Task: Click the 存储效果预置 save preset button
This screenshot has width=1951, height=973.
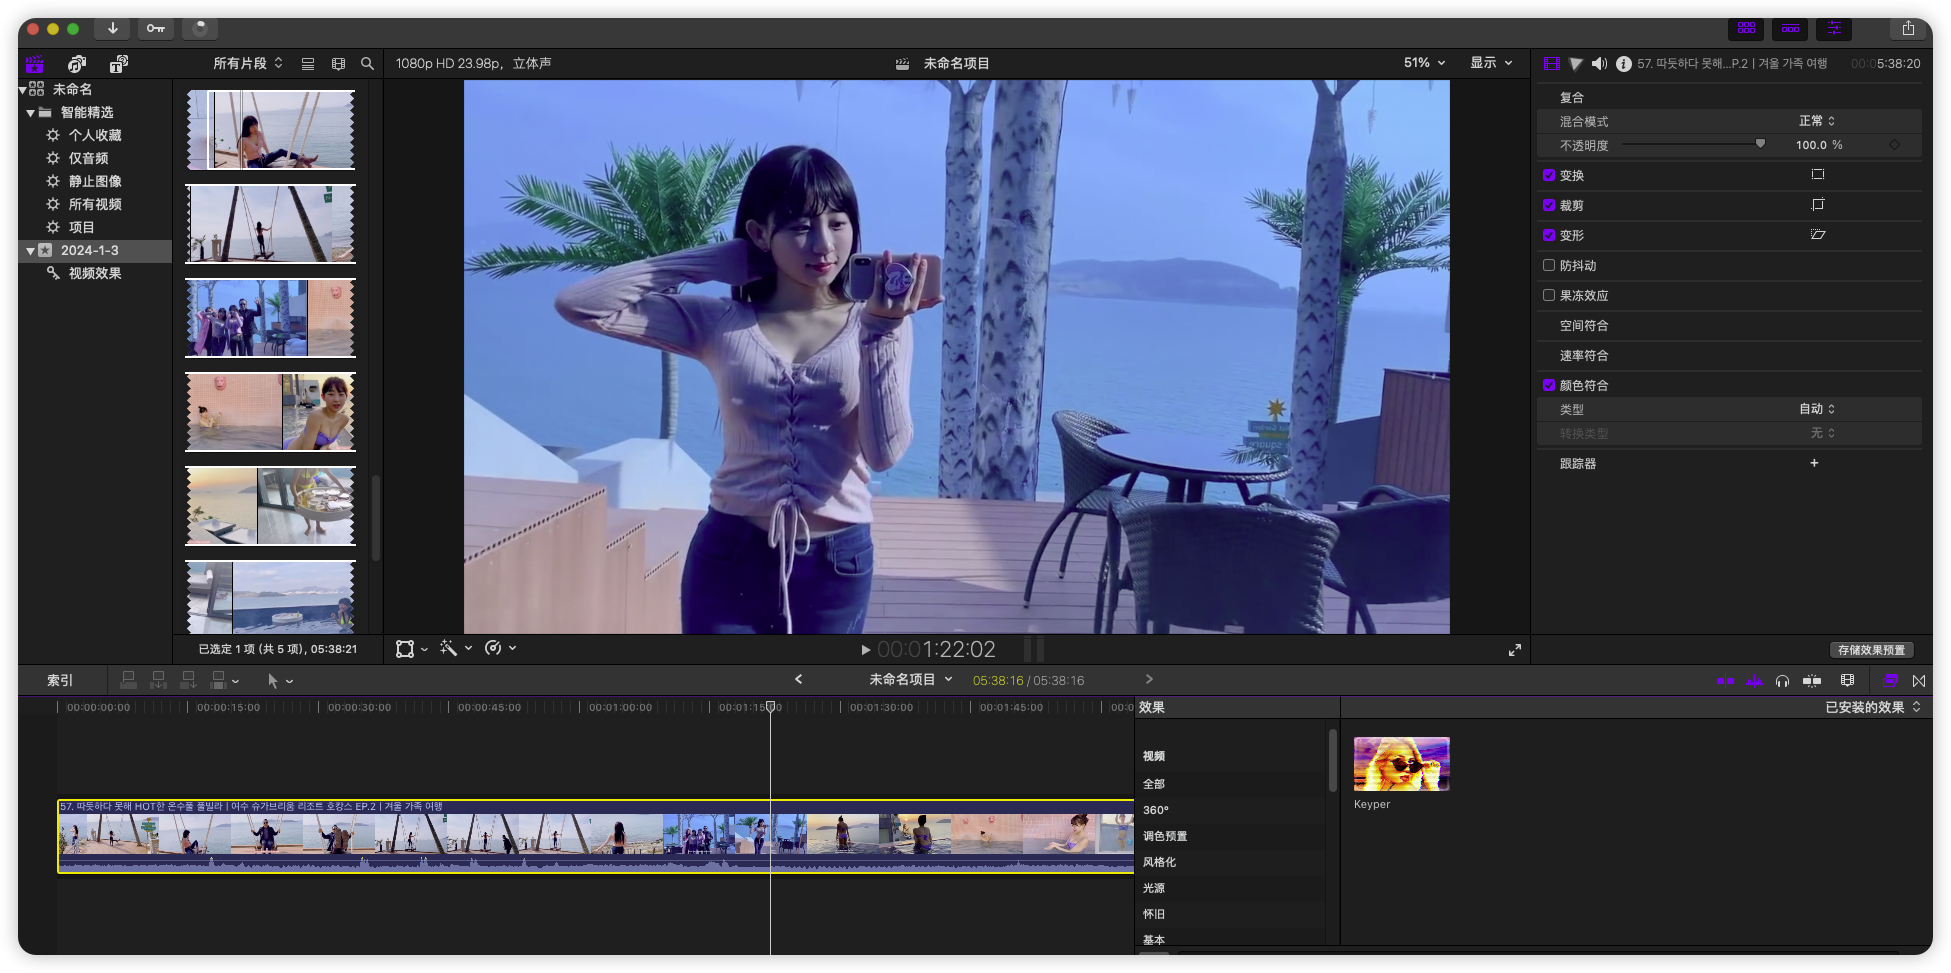Action: pos(1871,650)
